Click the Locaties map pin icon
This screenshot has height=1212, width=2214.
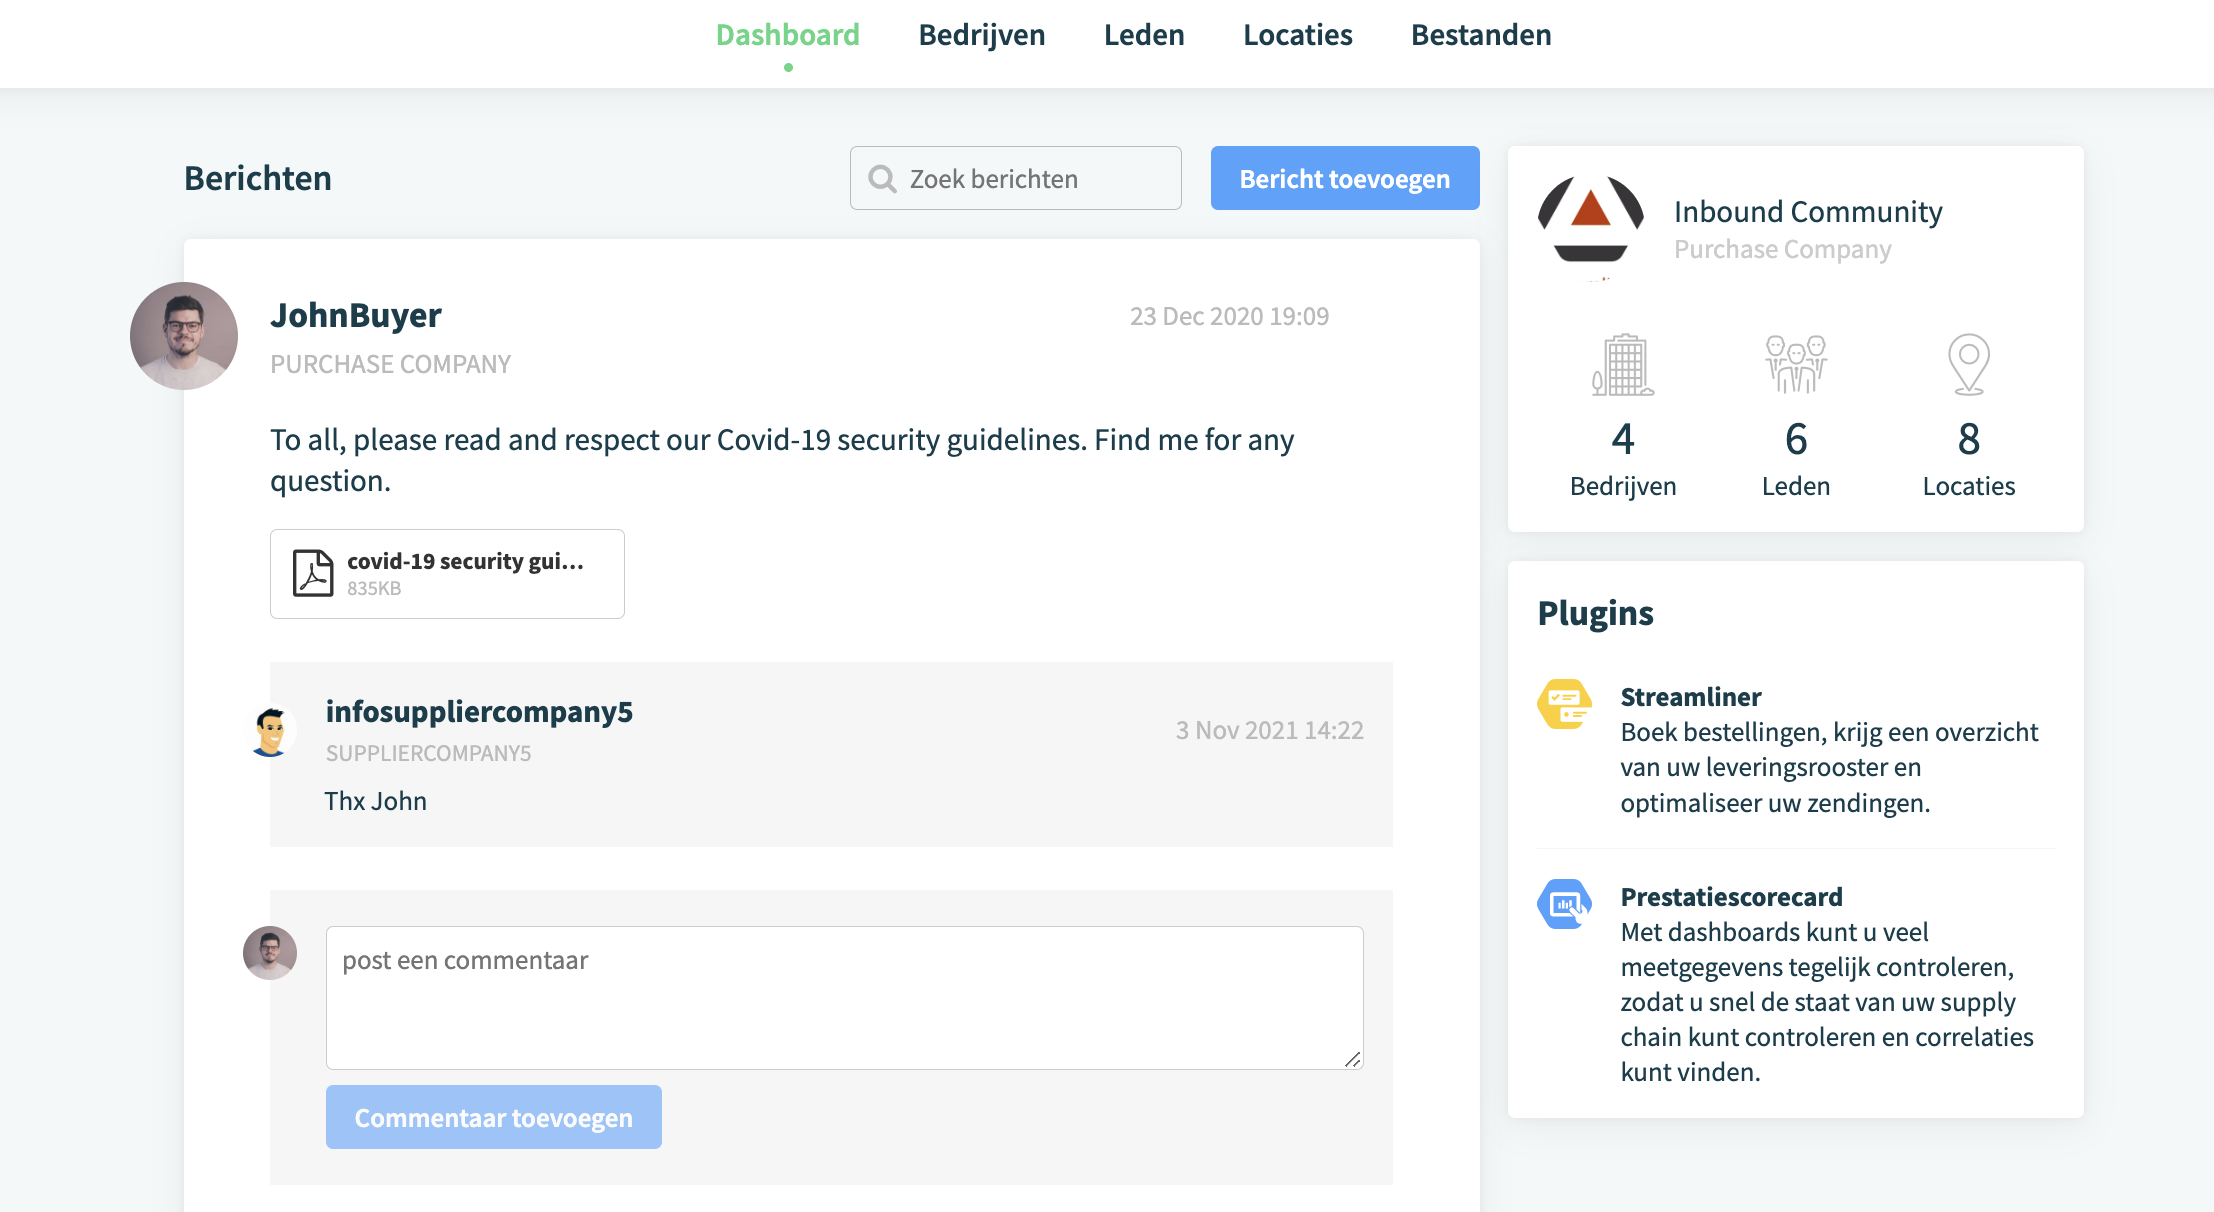pos(1969,365)
